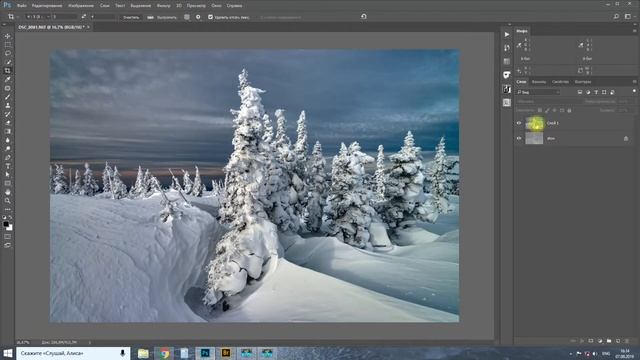Open the crop tool preset dropdown
640x360 pixels.
(x=13, y=17)
